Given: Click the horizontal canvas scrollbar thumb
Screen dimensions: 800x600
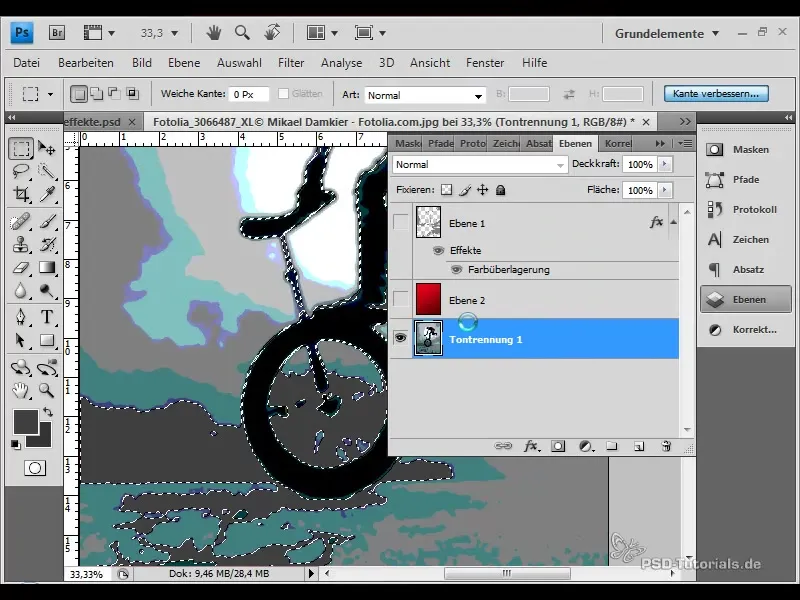Looking at the screenshot, I should coord(507,573).
